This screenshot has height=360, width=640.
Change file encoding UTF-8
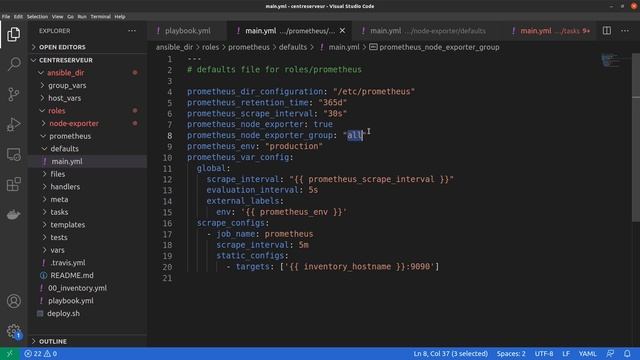point(544,354)
